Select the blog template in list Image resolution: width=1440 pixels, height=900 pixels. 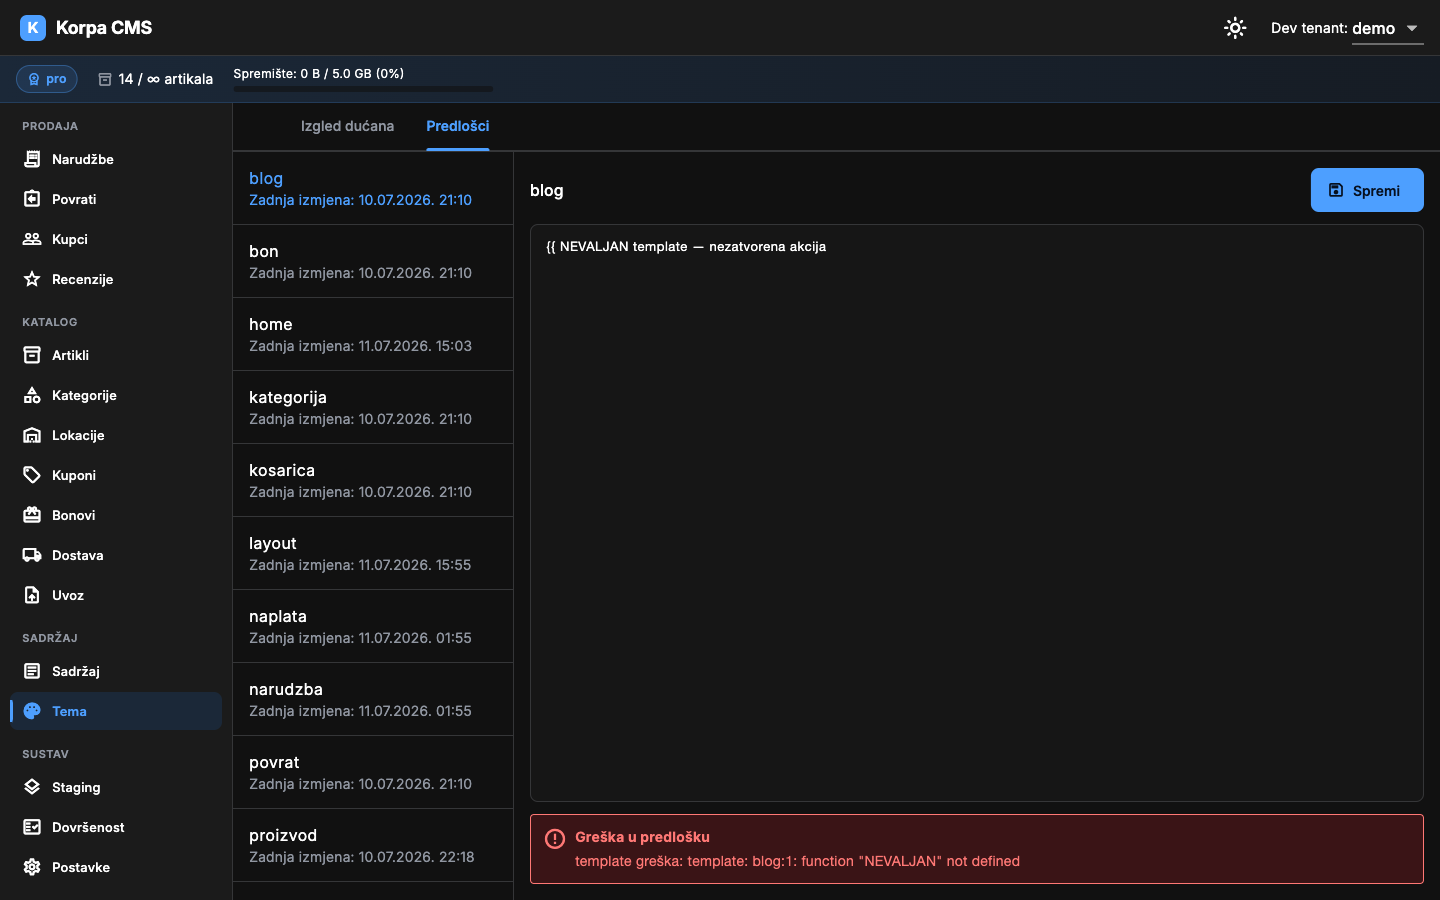(373, 188)
